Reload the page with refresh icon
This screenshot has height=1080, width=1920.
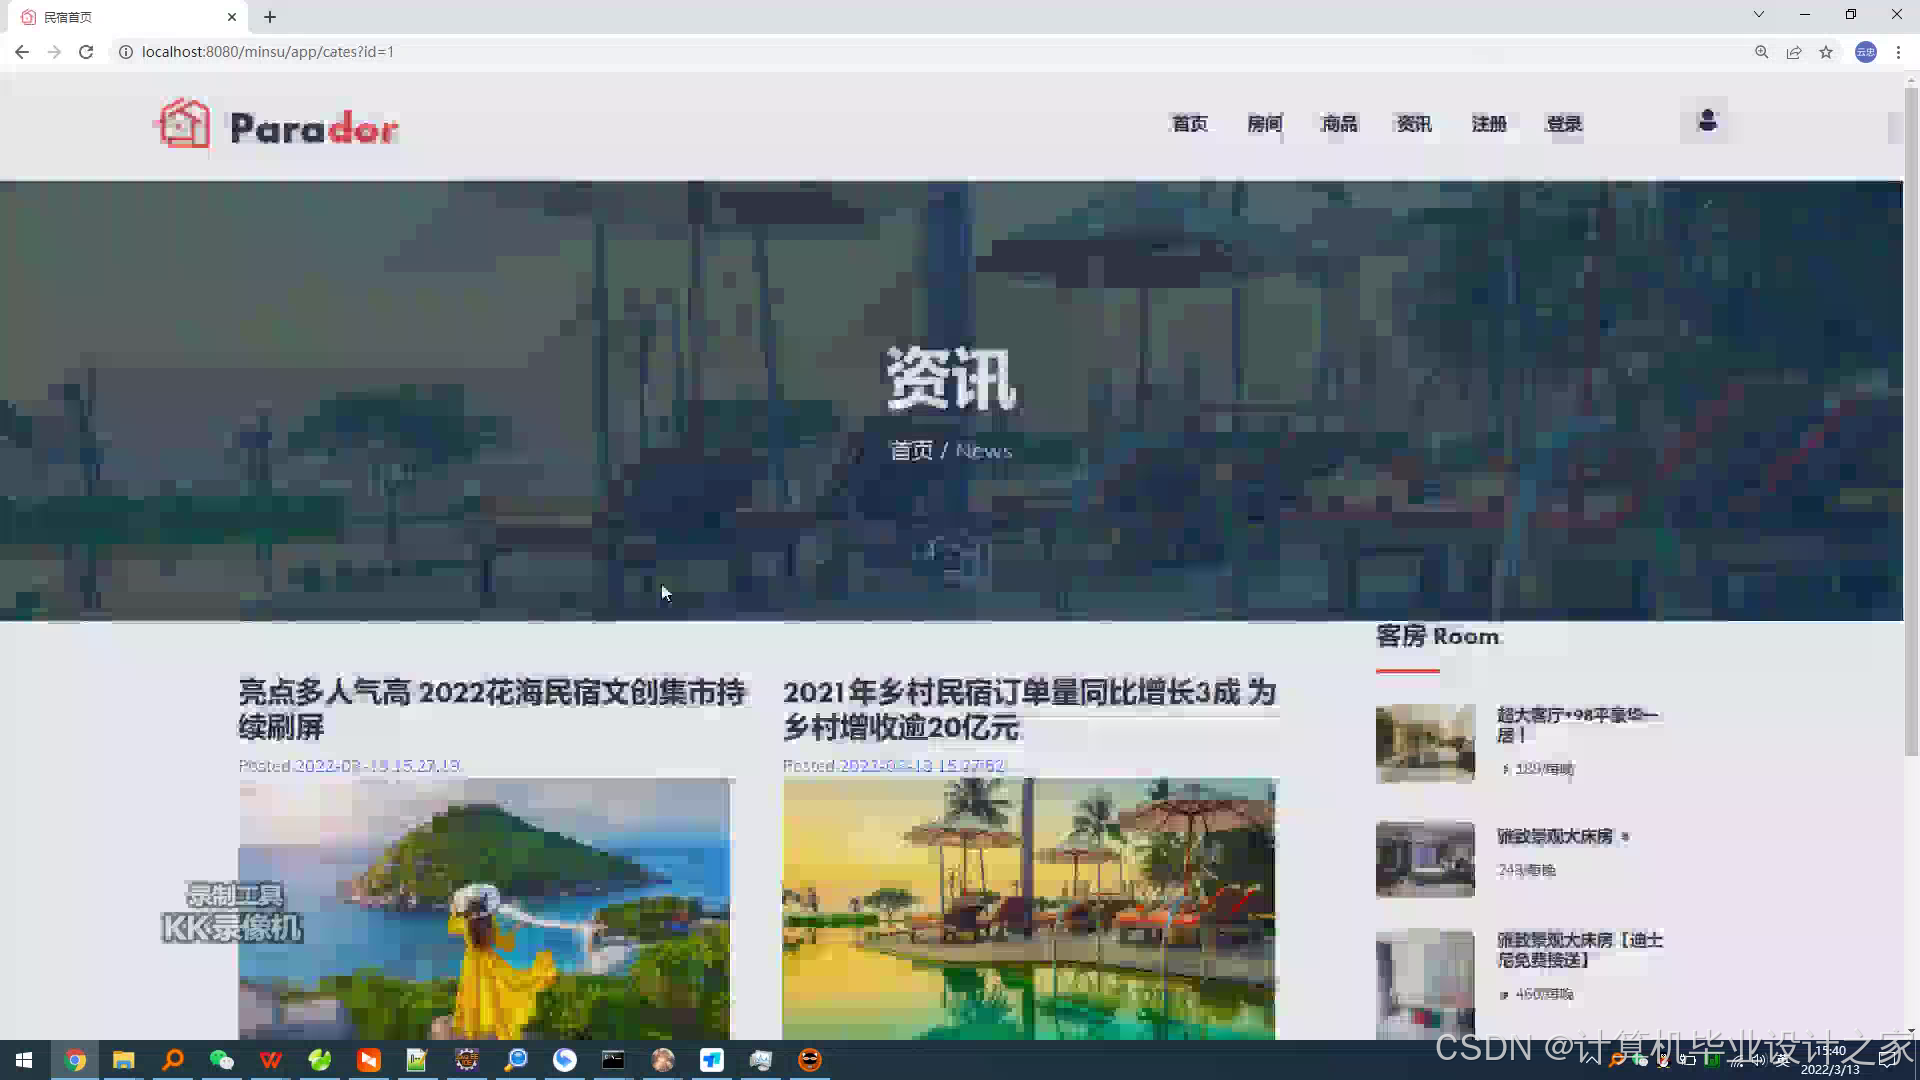coord(86,52)
